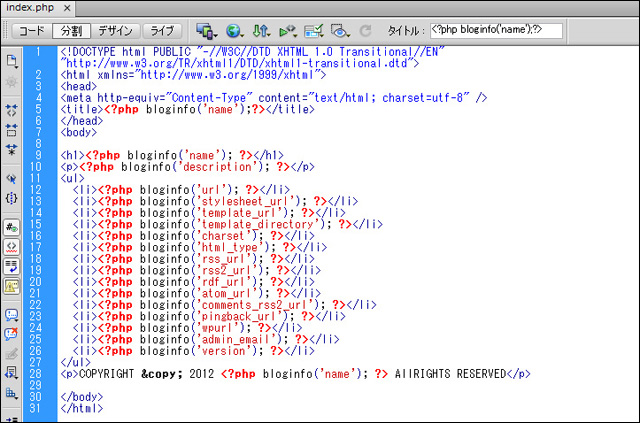Click line number 28 in gutter
640x423 pixels.
click(35, 374)
